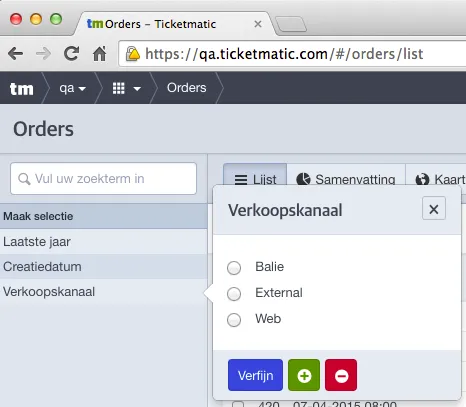Click the security warning padlock icon

point(133,54)
